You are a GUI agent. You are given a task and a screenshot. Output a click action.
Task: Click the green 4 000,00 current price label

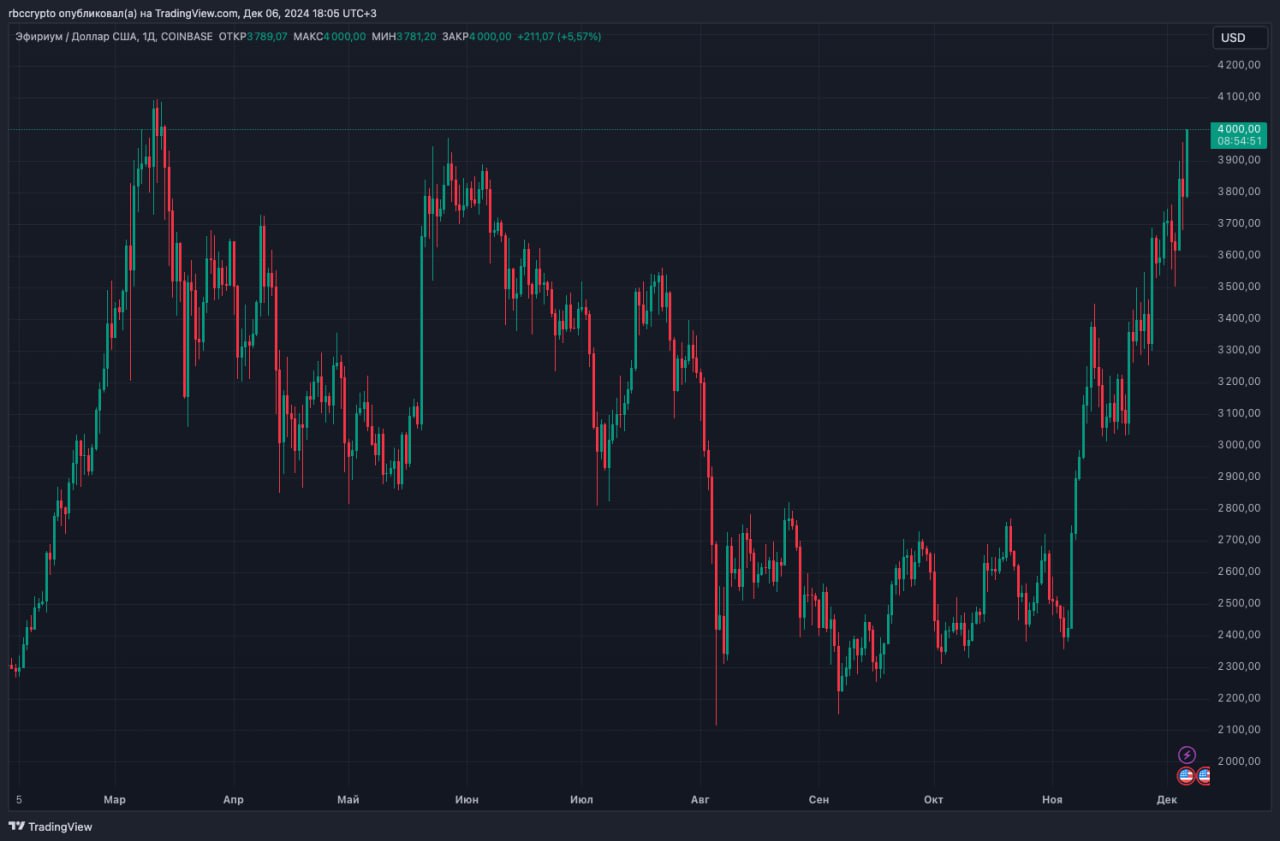(1238, 129)
